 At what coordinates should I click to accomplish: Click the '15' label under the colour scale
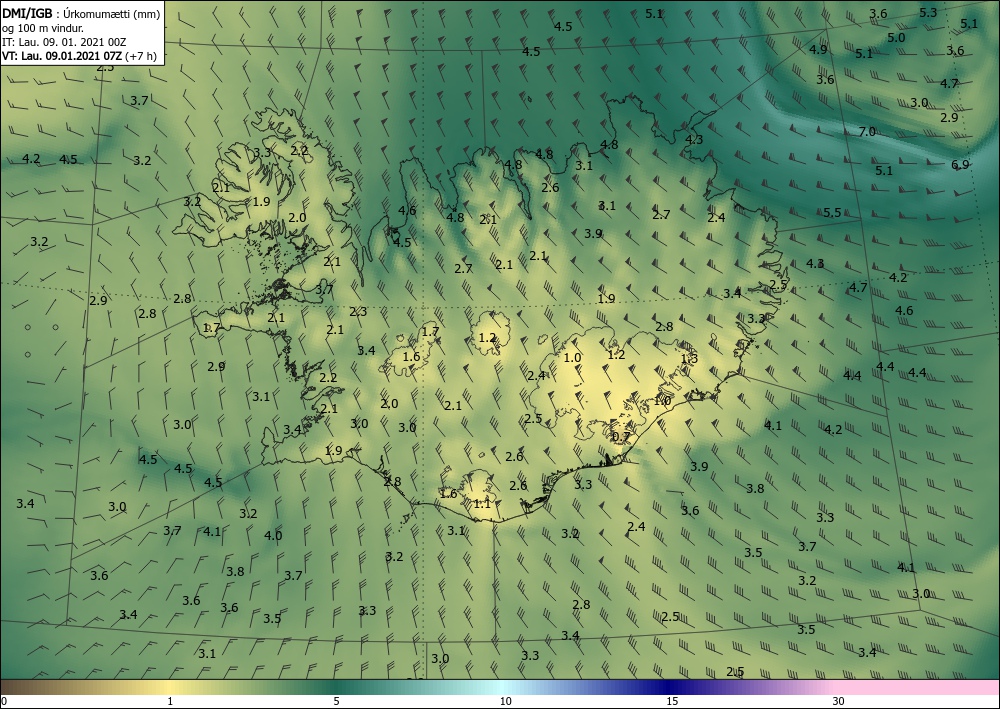pos(672,702)
